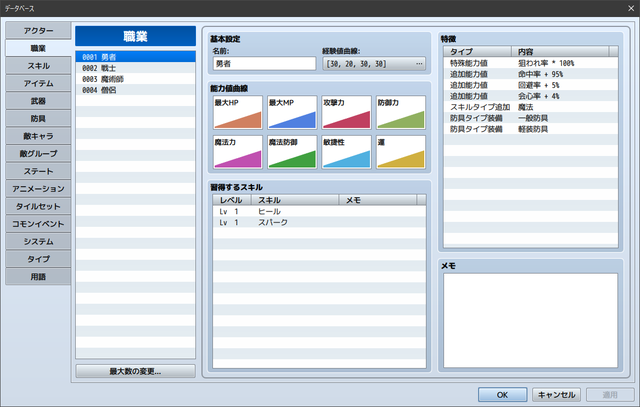This screenshot has width=640, height=407.
Task: Click the レベル column header
Action: pyautogui.click(x=231, y=200)
